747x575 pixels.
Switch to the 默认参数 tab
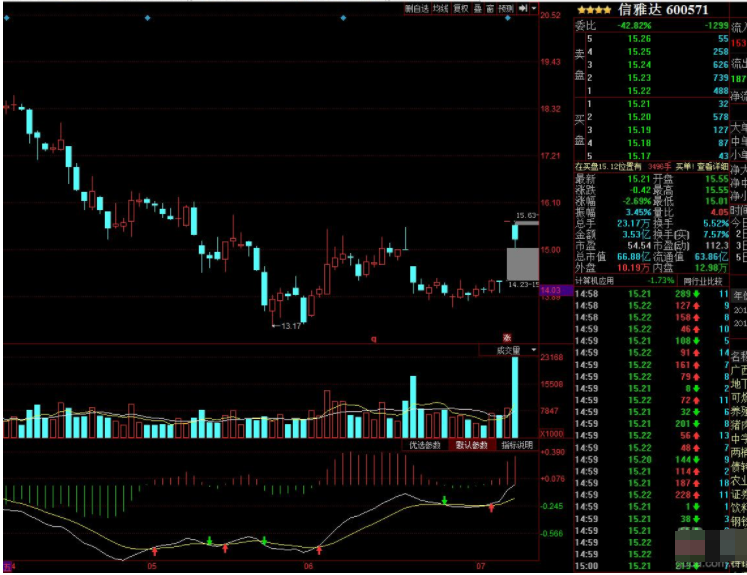pyautogui.click(x=472, y=445)
